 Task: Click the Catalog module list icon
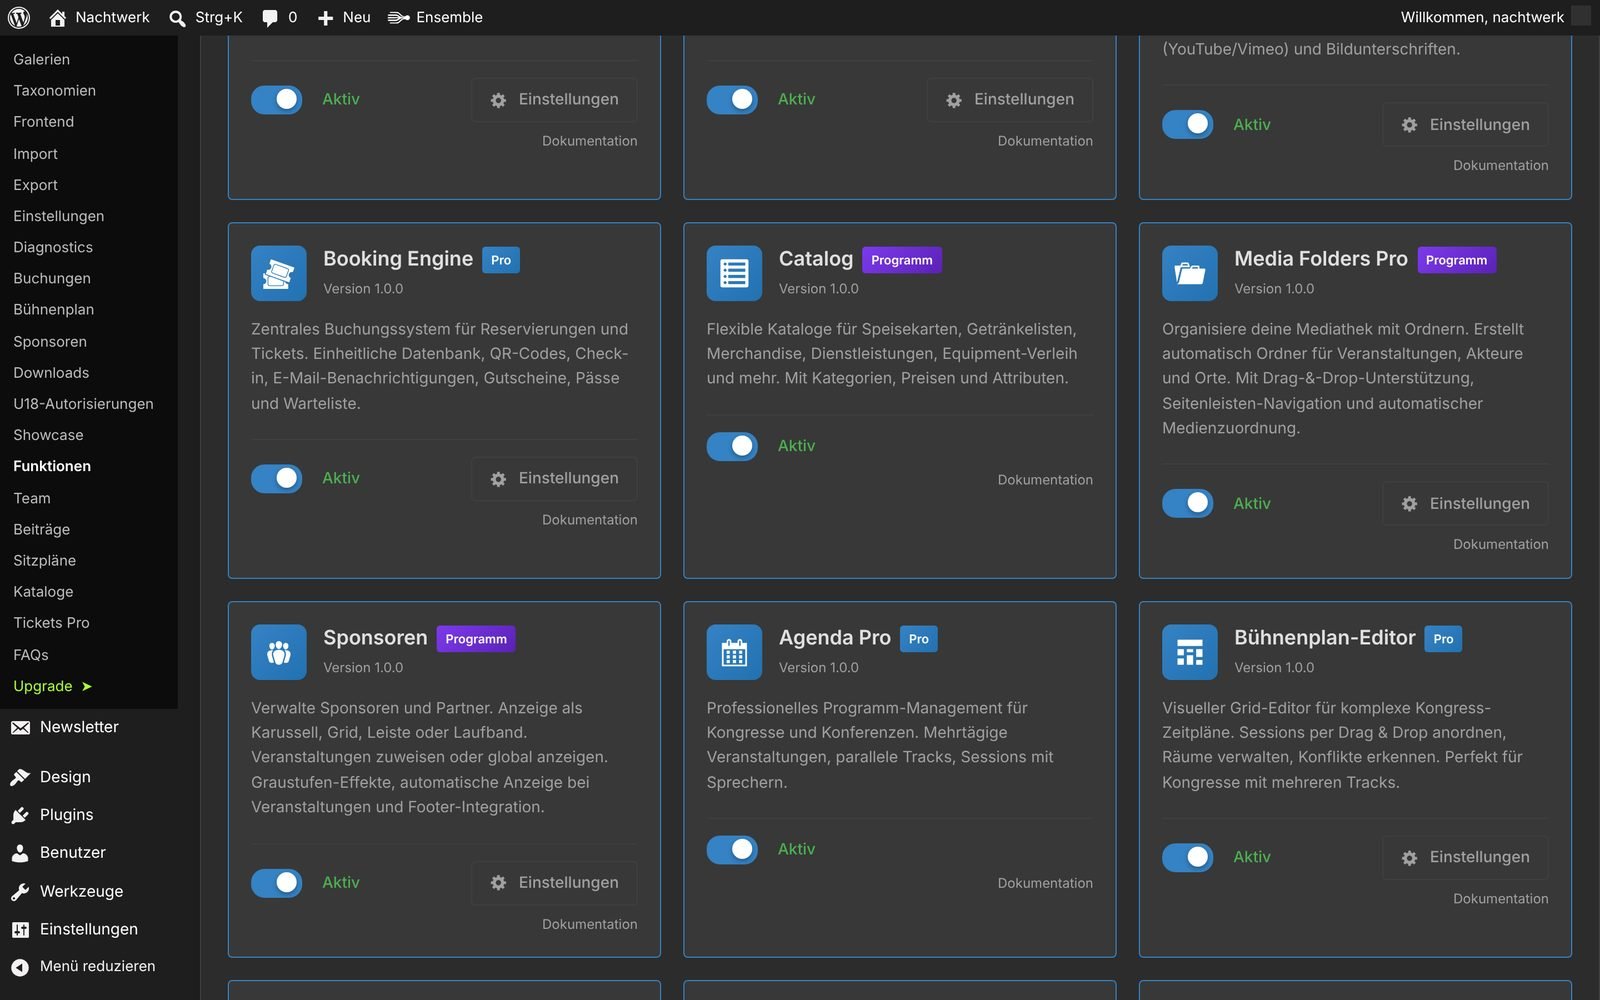(734, 273)
